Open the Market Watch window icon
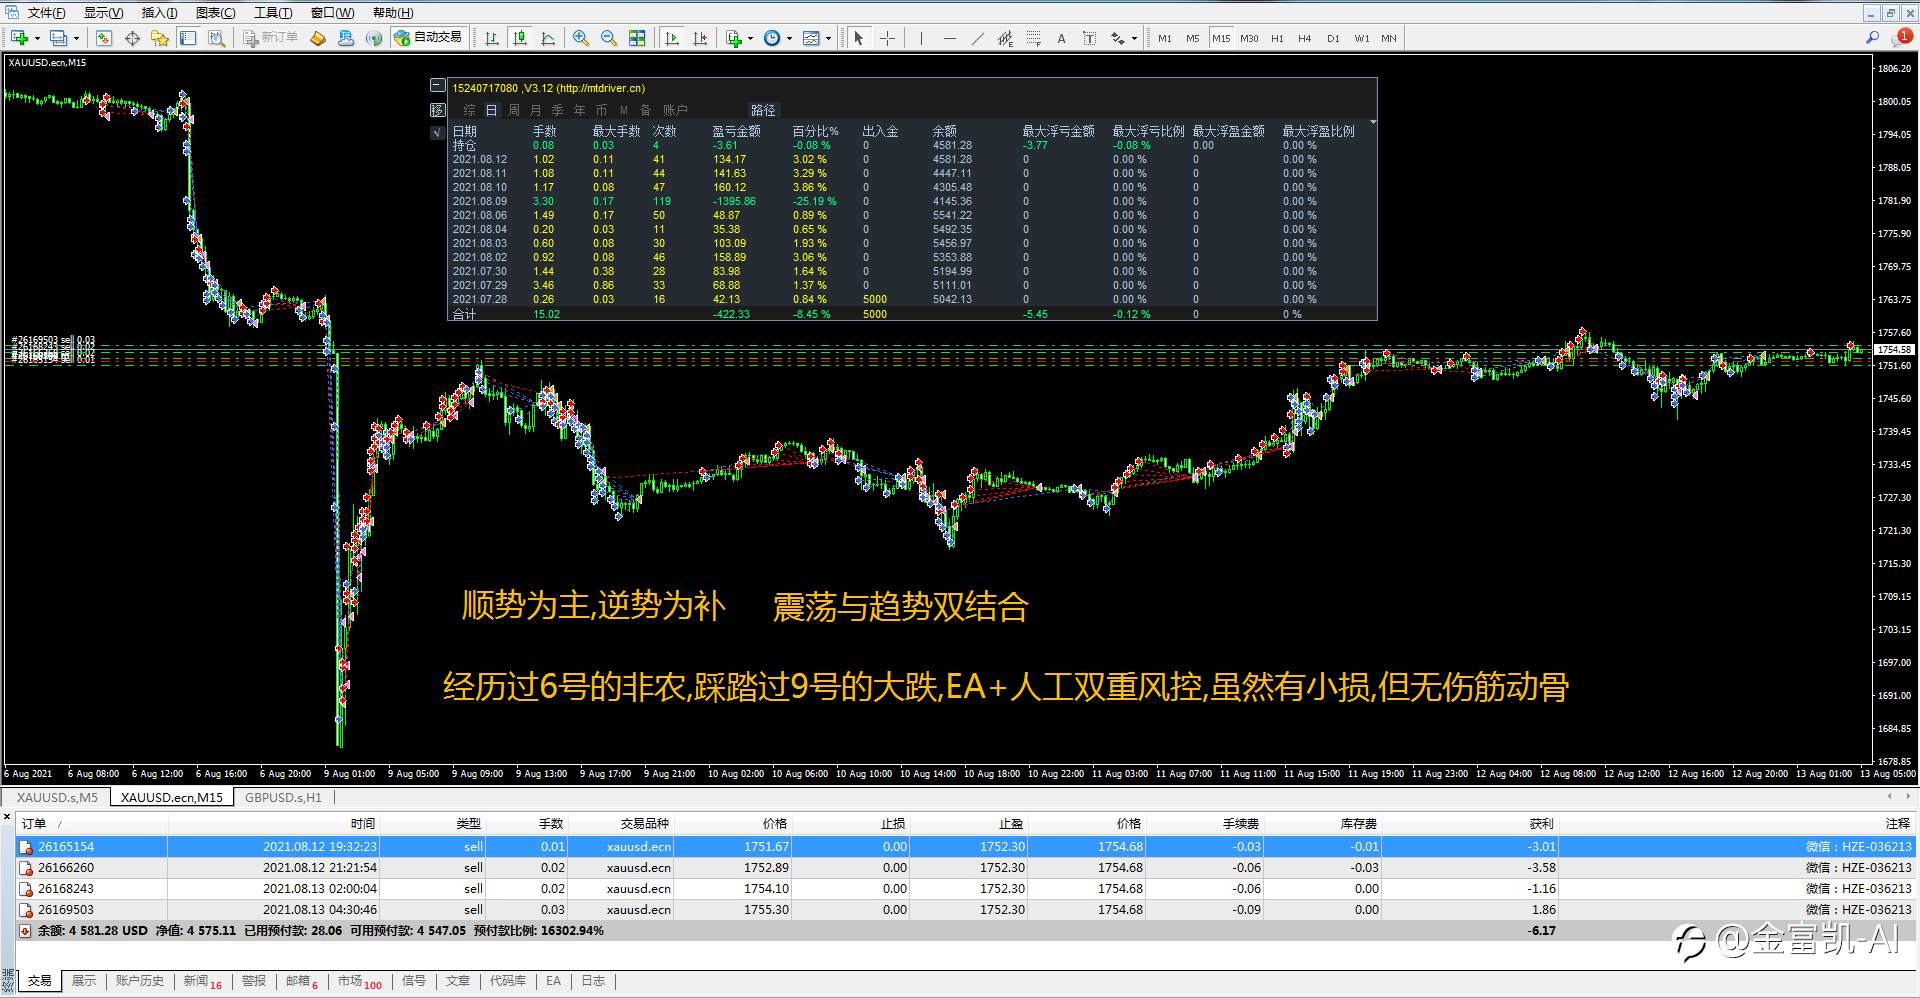1920x998 pixels. pyautogui.click(x=104, y=38)
